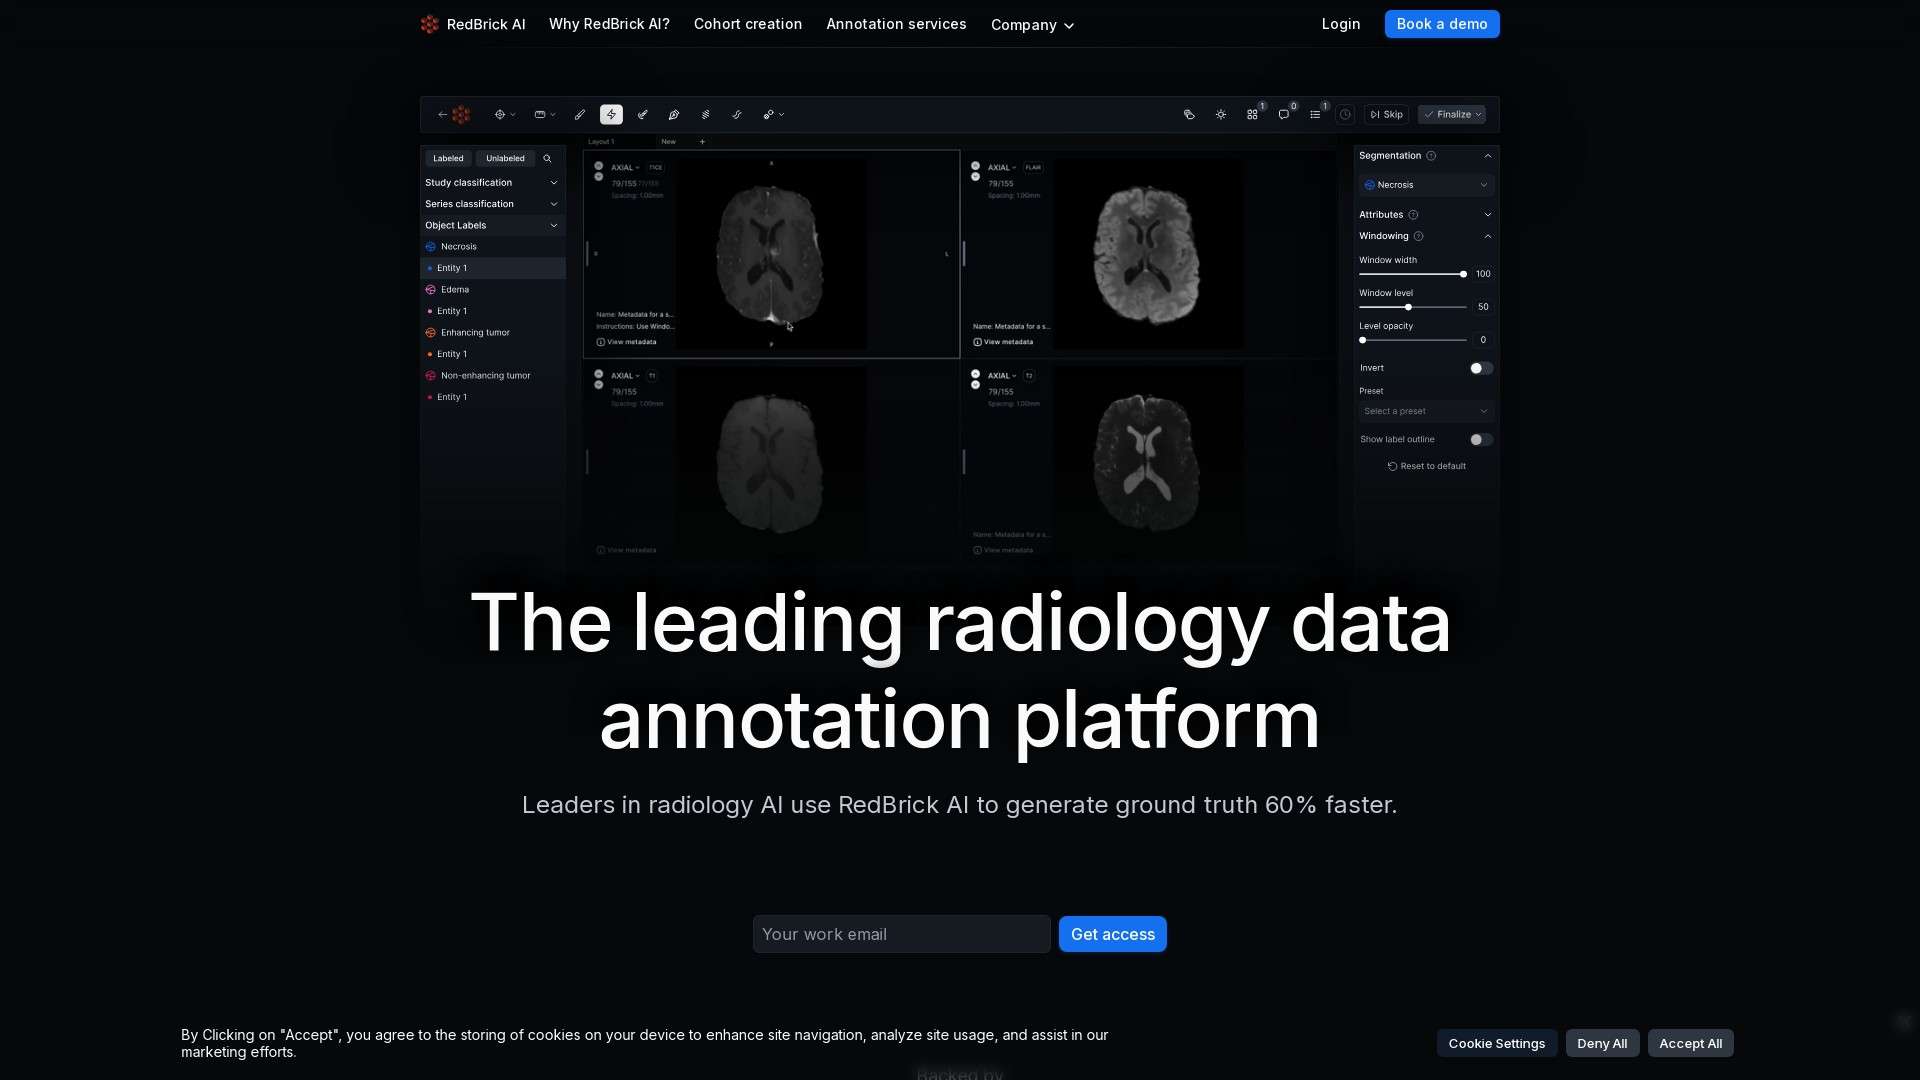1920x1080 pixels.
Task: Click View metadata in top-left viewport
Action: (627, 342)
